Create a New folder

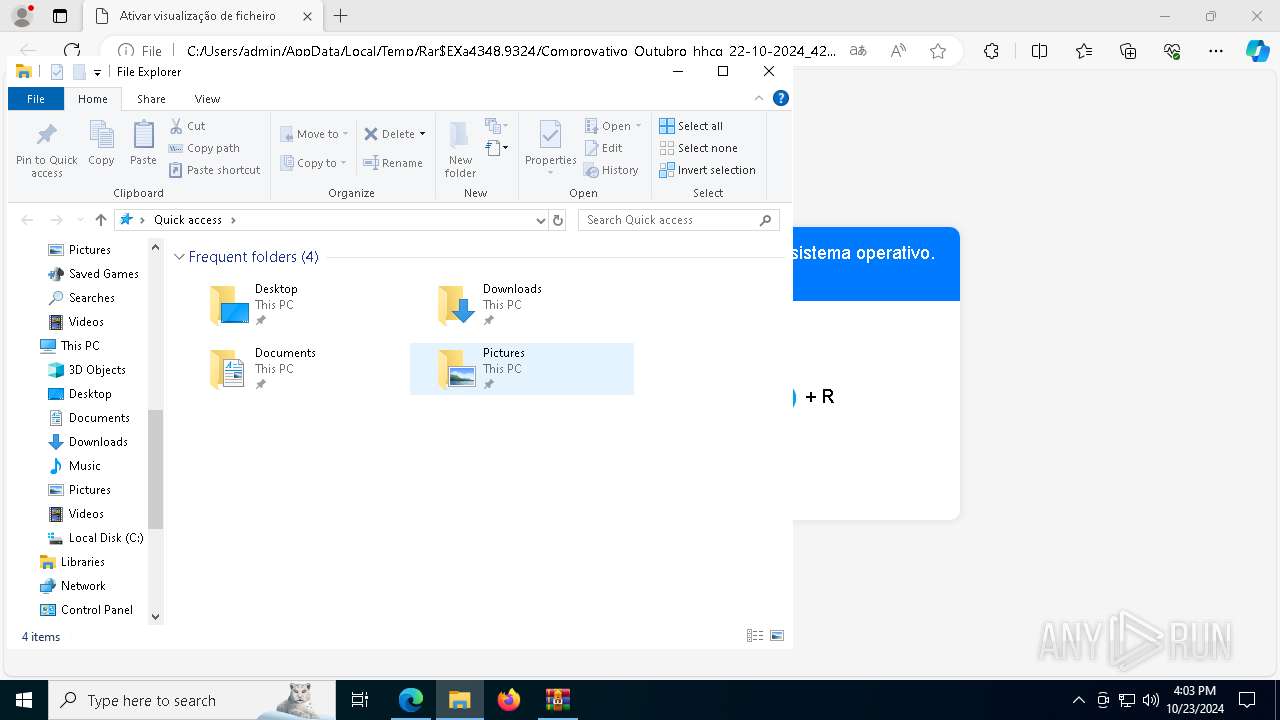(x=460, y=150)
